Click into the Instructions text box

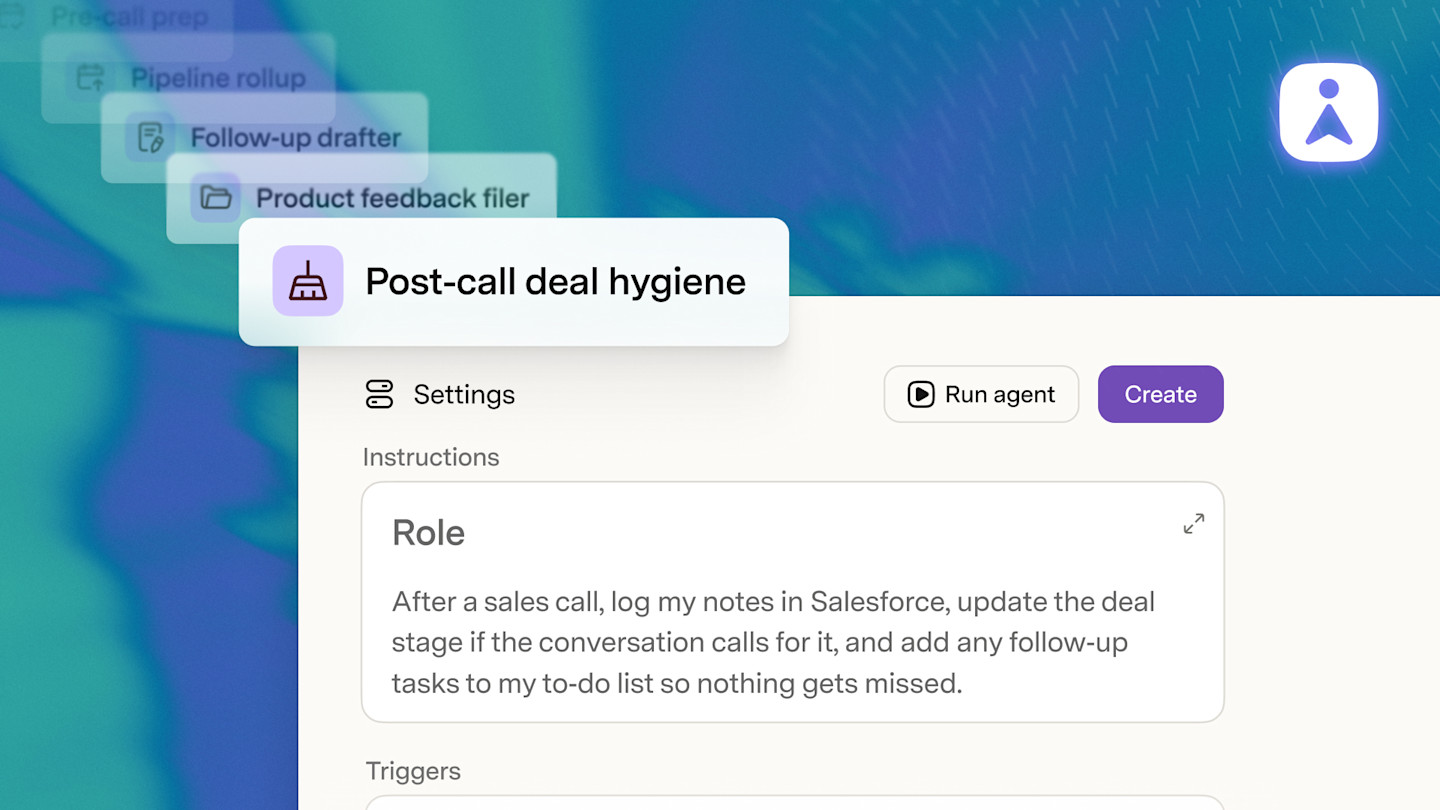793,602
